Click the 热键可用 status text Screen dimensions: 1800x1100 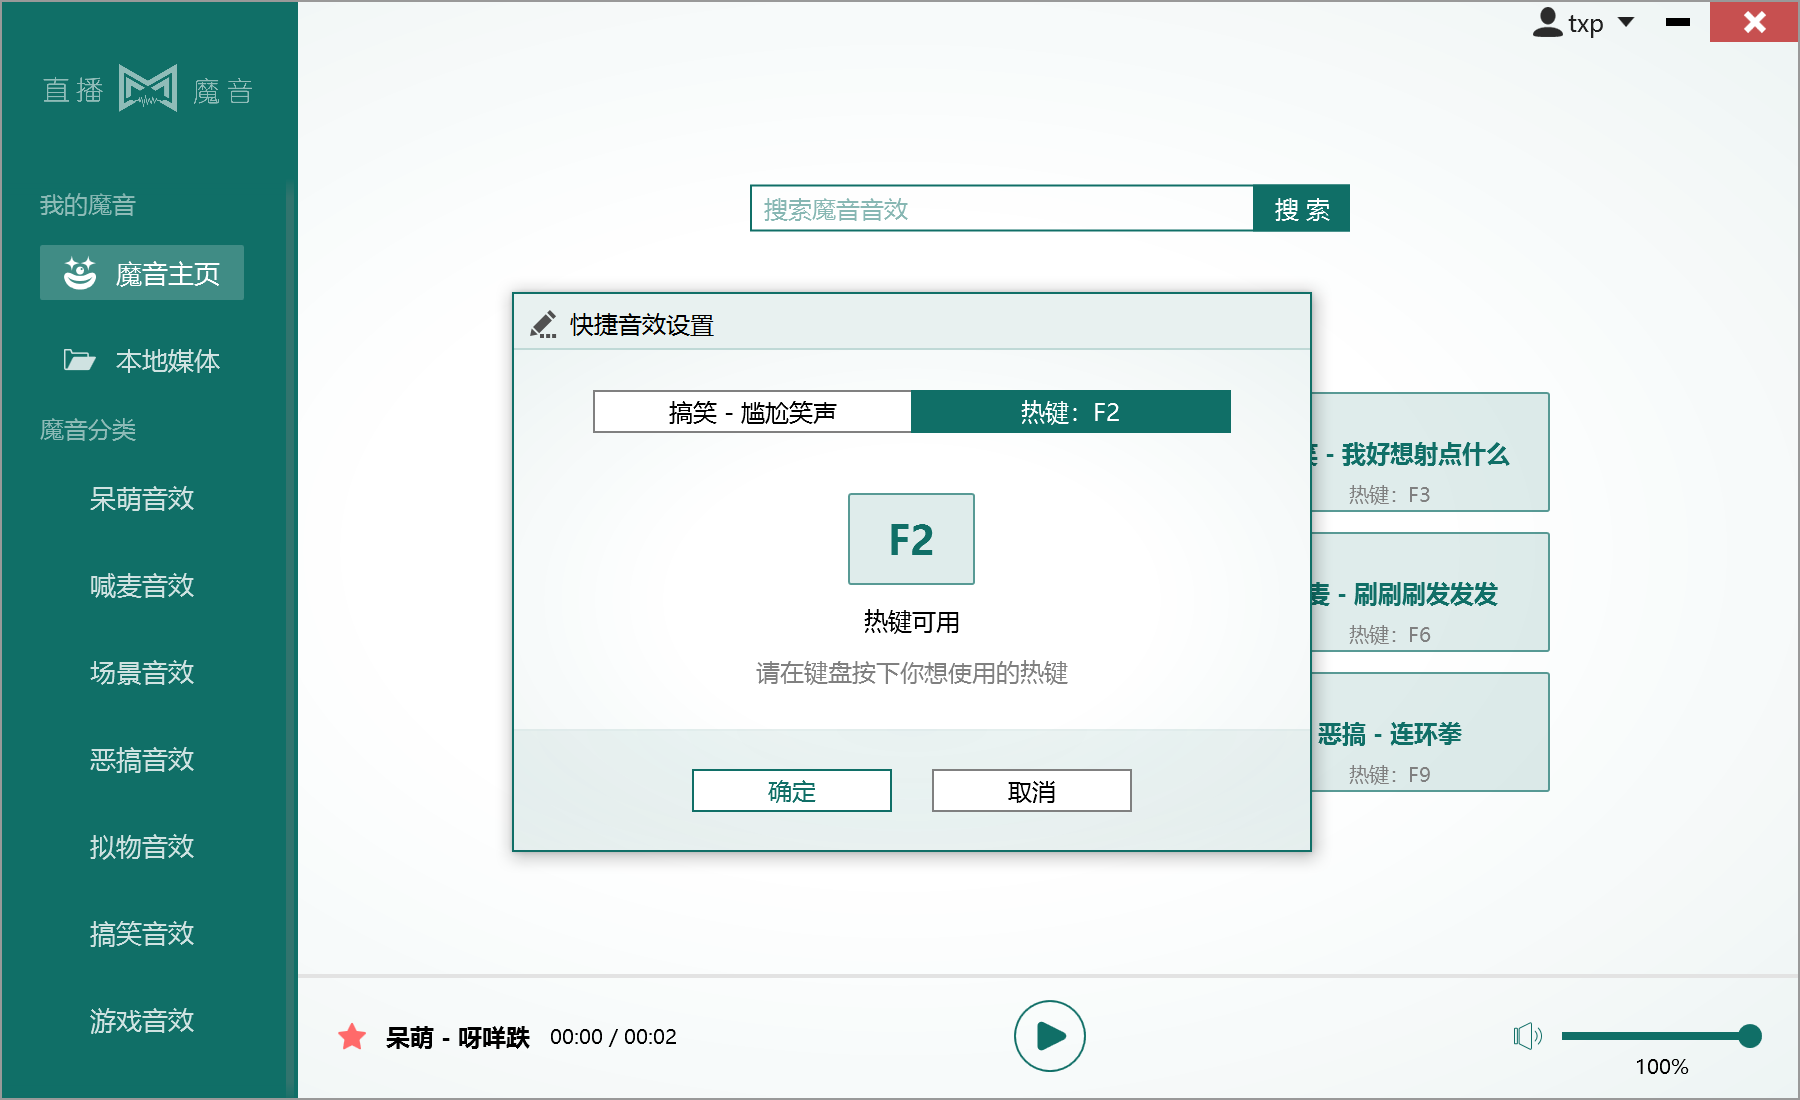pos(911,622)
